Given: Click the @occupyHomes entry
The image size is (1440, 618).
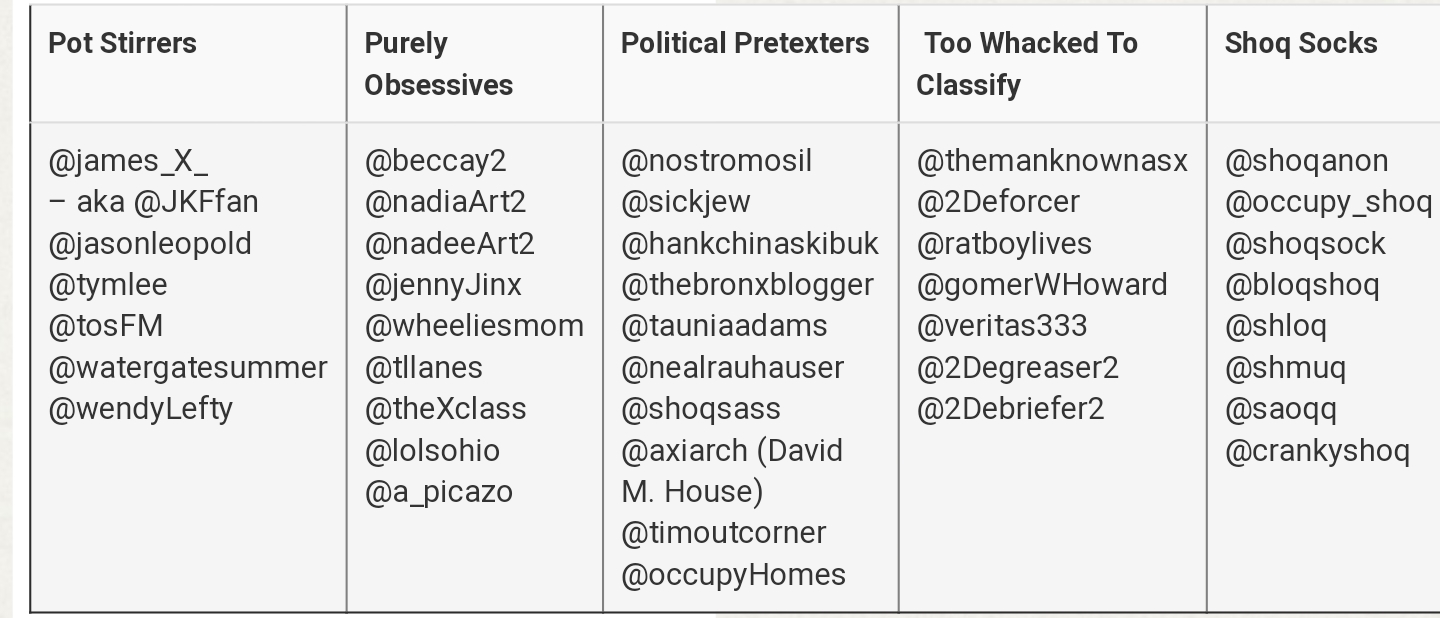Looking at the screenshot, I should [x=734, y=575].
